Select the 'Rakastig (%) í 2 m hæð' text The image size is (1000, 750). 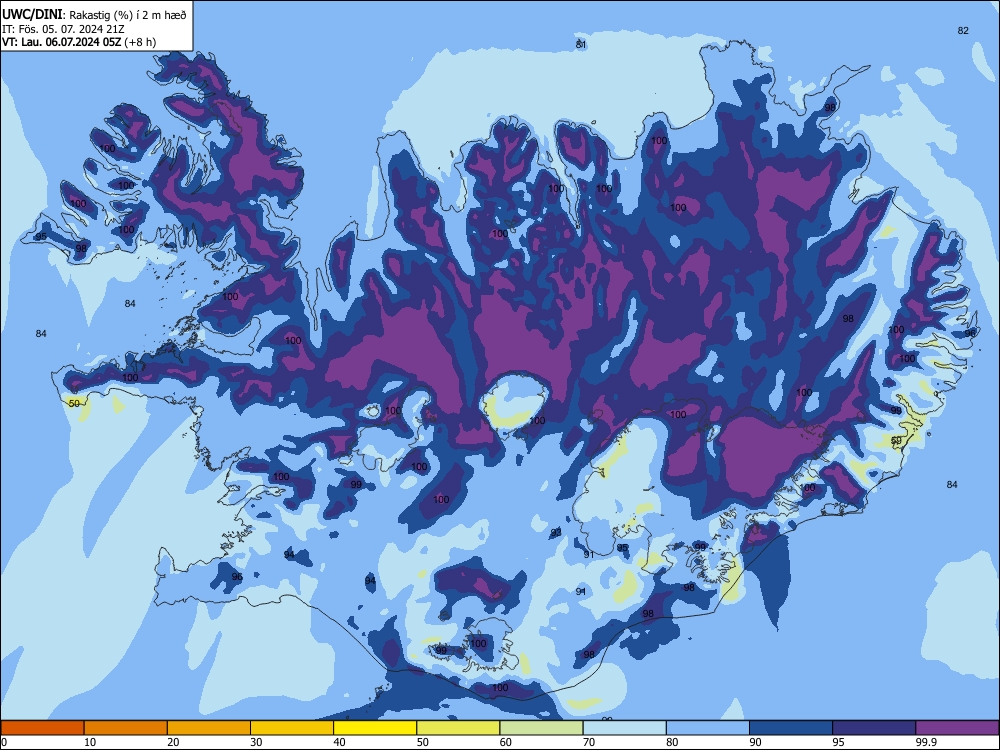coord(128,15)
